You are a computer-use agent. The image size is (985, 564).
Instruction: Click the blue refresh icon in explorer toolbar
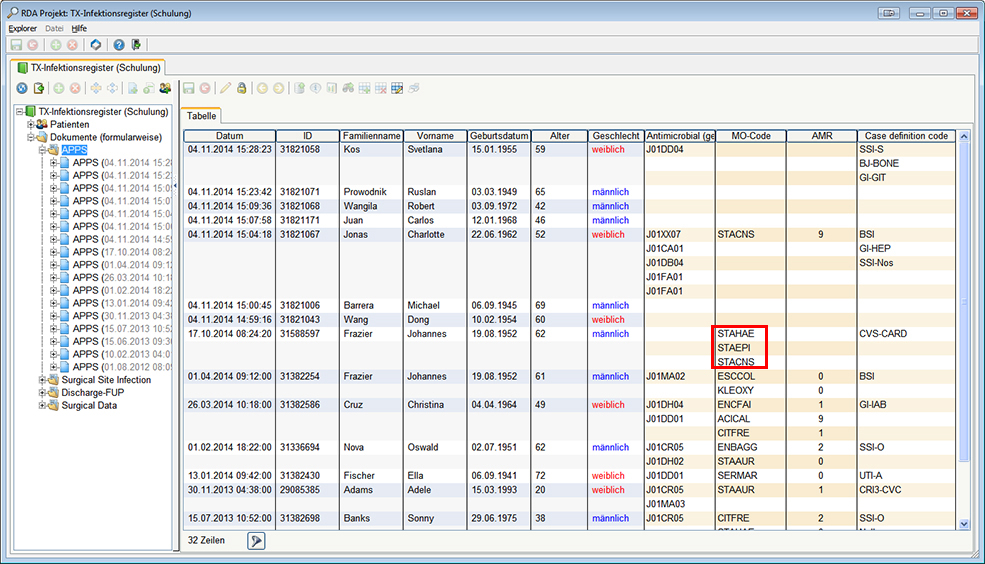(x=21, y=88)
